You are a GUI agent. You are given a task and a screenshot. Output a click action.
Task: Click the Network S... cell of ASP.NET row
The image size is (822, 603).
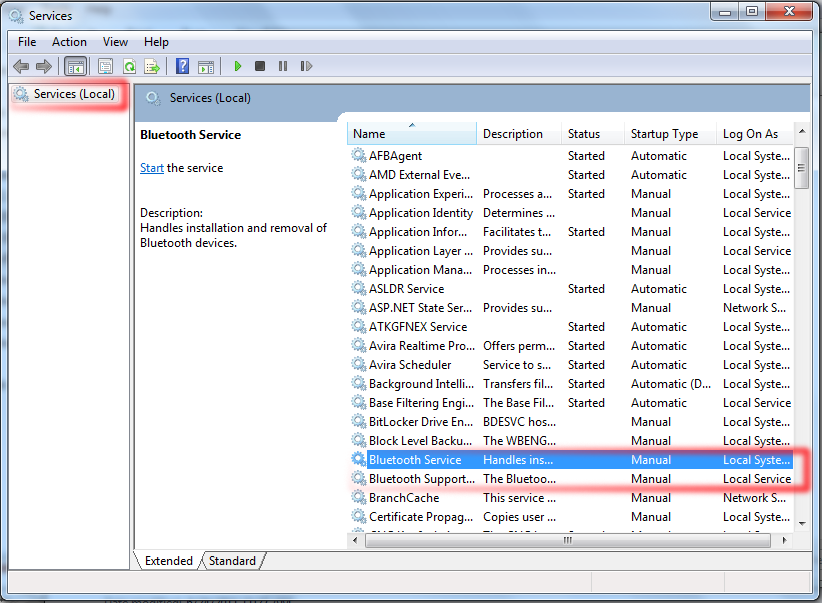click(x=754, y=307)
